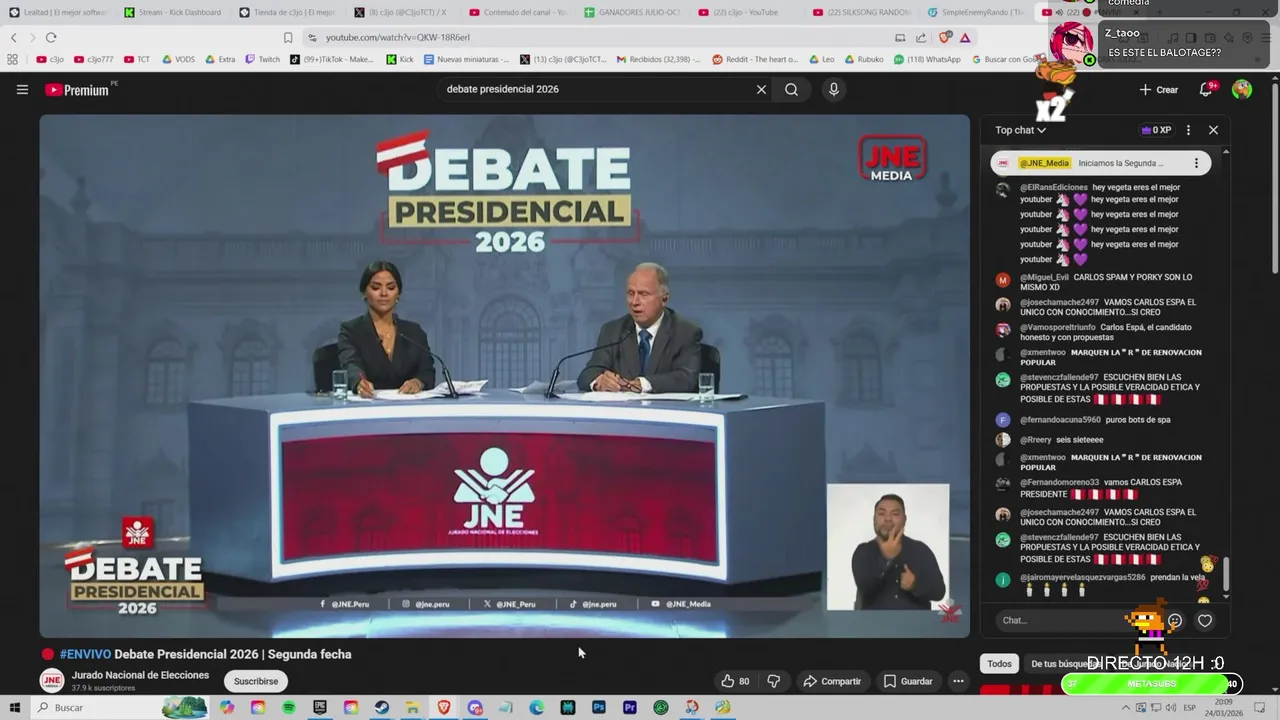Select the Todos filter chip
Image resolution: width=1280 pixels, height=720 pixels.
tap(999, 664)
